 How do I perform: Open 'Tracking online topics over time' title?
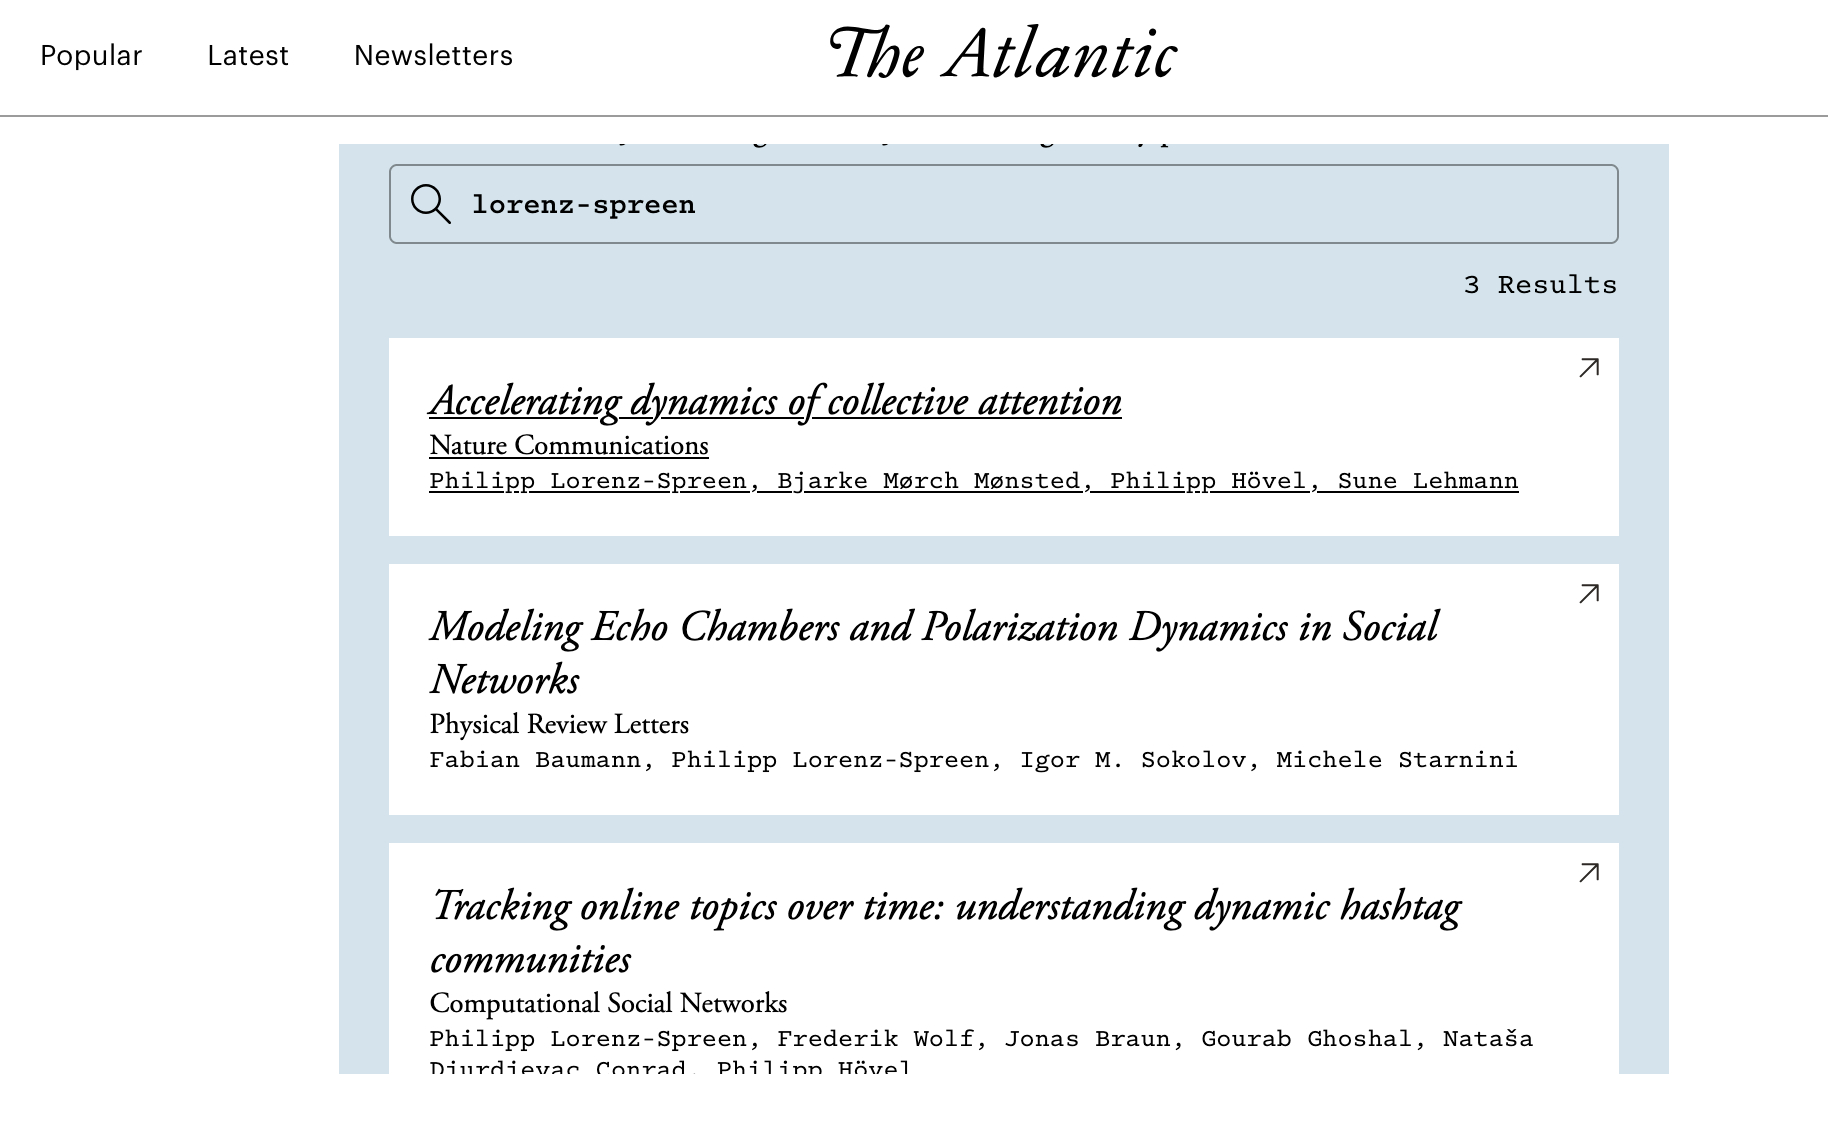point(945,907)
